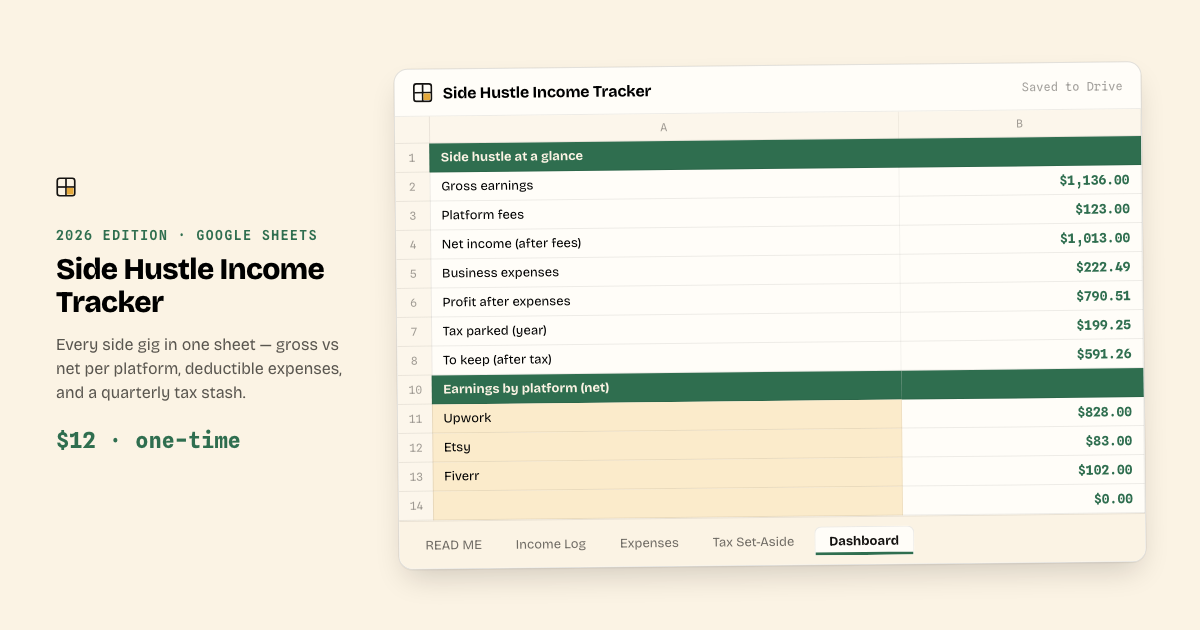Click the large 'Side Hustle Income Tracker' heading

point(190,285)
